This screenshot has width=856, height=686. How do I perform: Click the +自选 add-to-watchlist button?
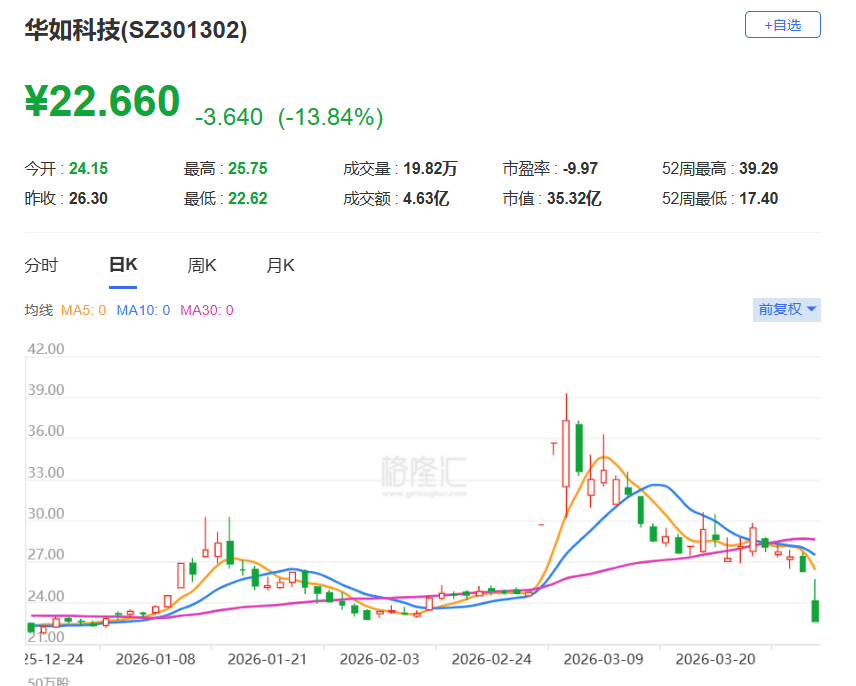783,24
